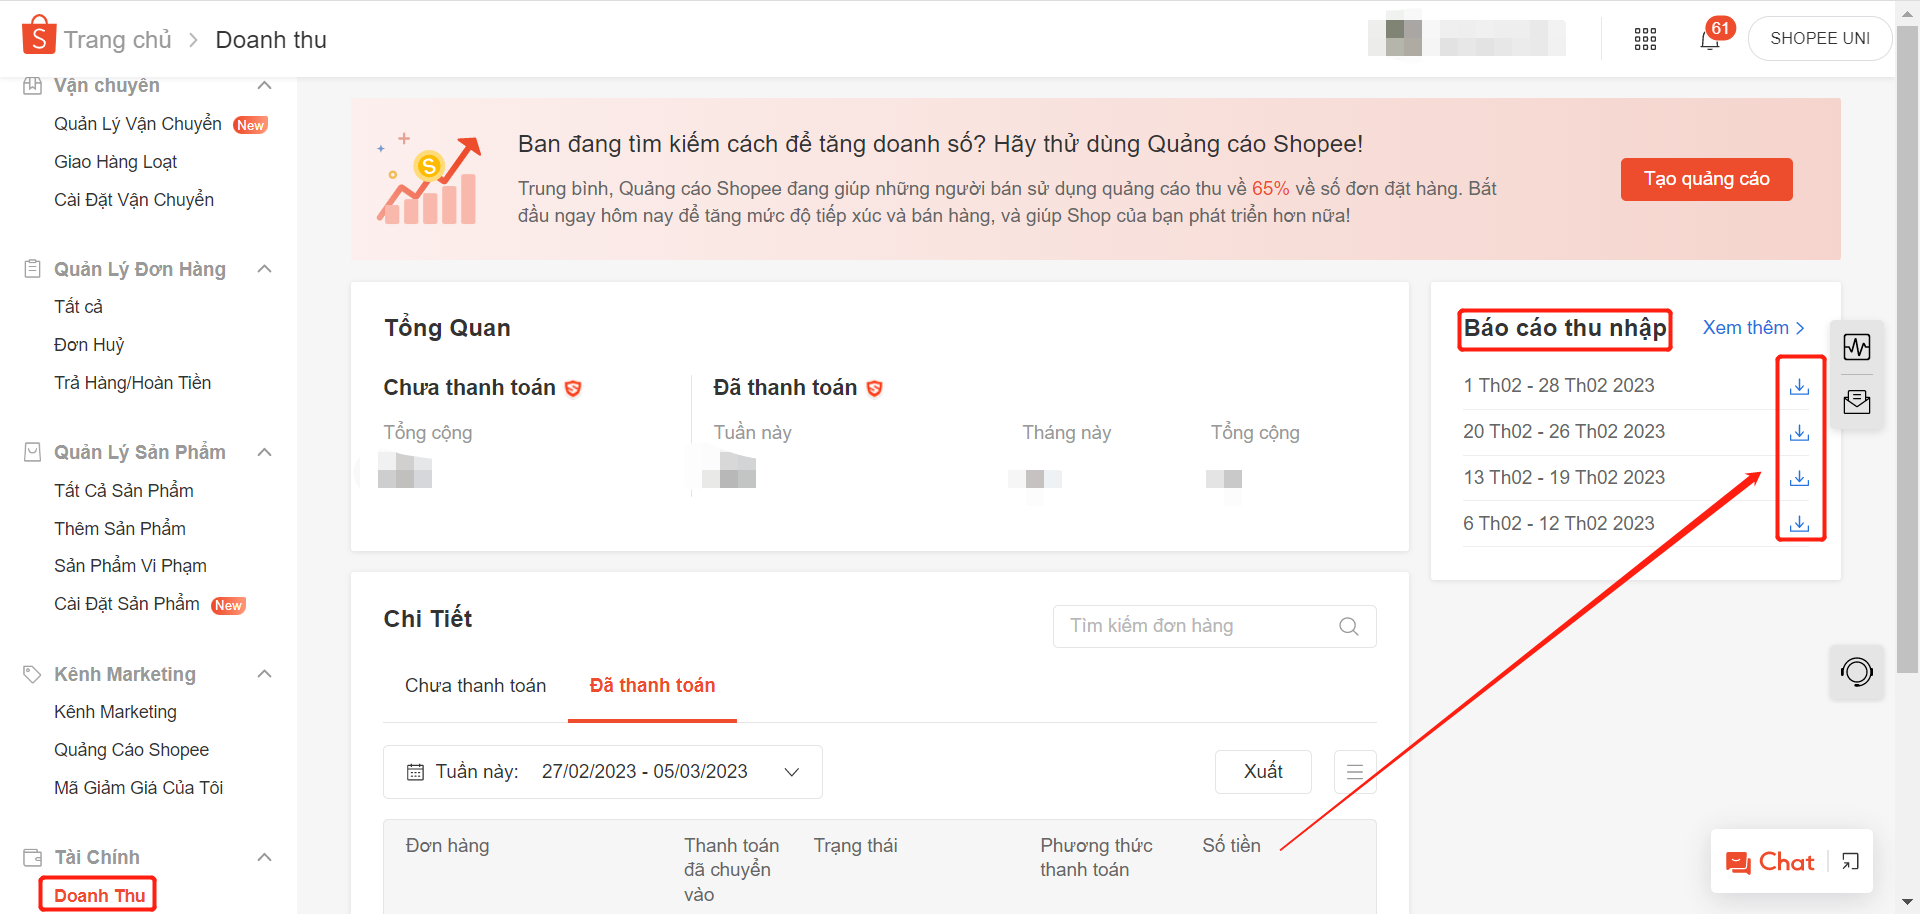Select Doanh Thu in the sidebar
Image resolution: width=1920 pixels, height=914 pixels.
point(99,895)
